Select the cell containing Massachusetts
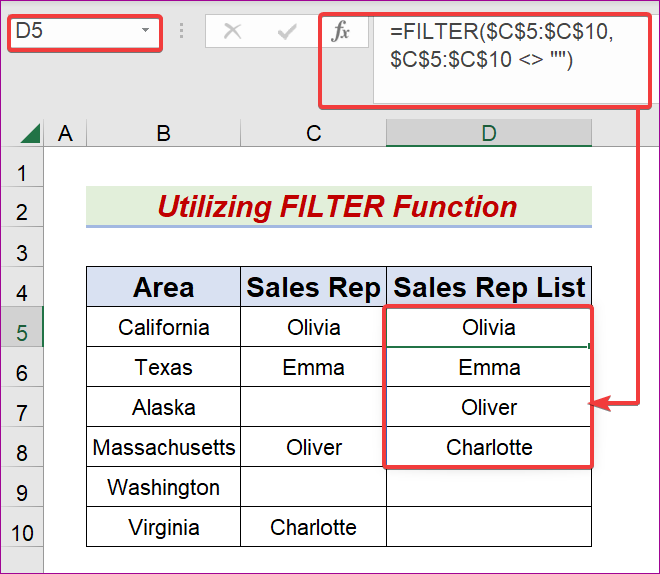660x574 pixels. point(163,447)
